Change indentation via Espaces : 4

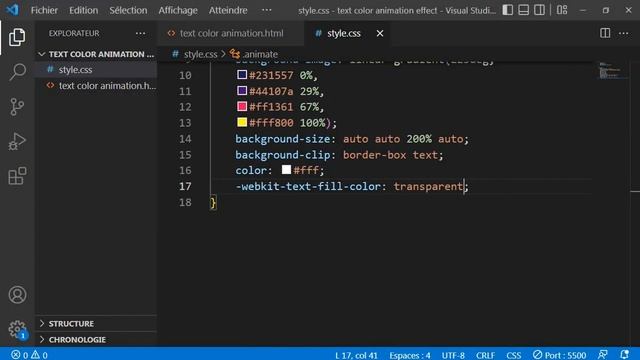click(410, 355)
